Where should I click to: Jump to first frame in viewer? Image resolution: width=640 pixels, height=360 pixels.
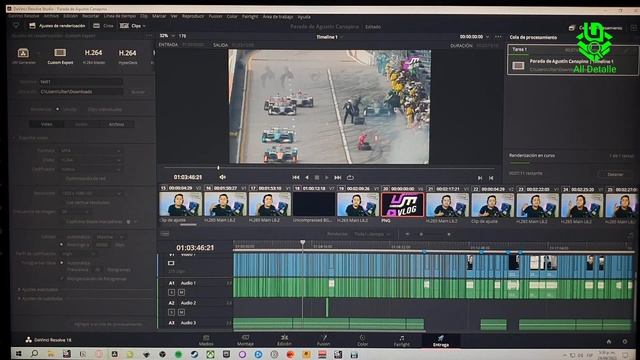click(x=296, y=178)
